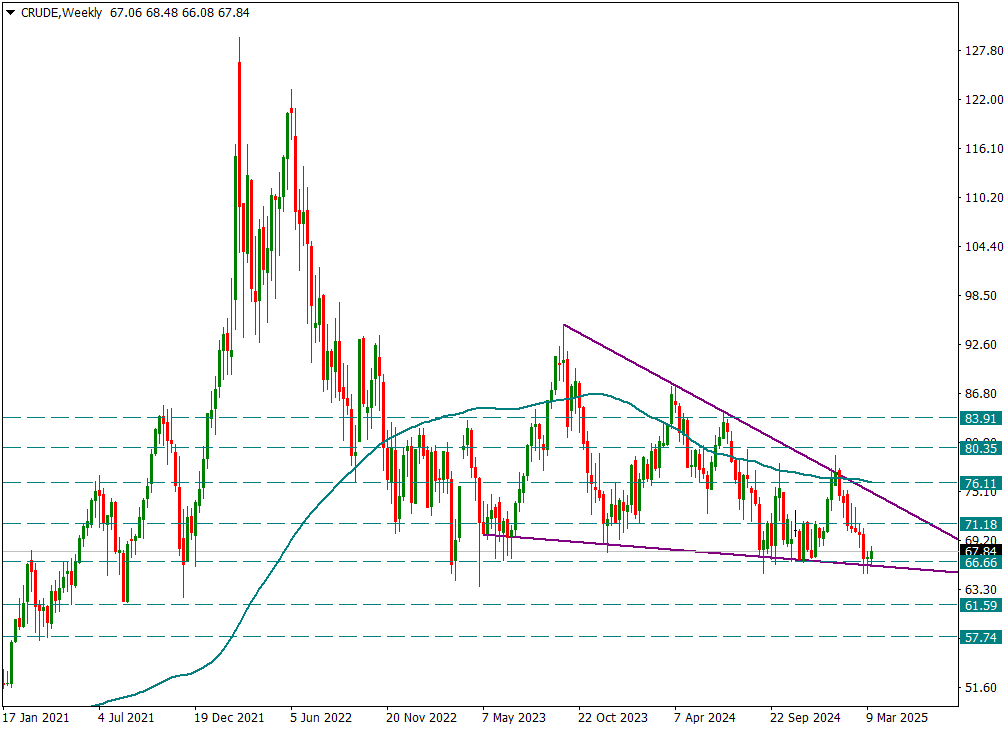1008x730 pixels.
Task: Click the 122.00 price scale value
Action: pos(984,99)
